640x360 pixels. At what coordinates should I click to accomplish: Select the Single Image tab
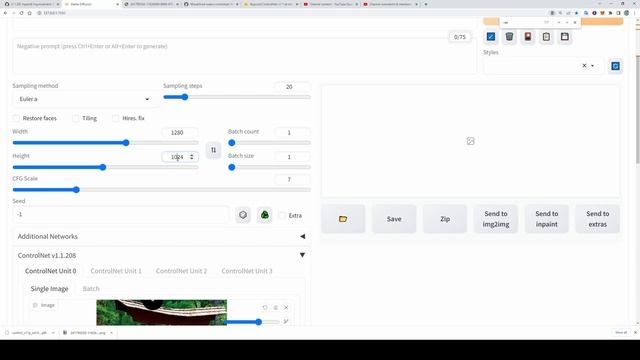click(49, 289)
